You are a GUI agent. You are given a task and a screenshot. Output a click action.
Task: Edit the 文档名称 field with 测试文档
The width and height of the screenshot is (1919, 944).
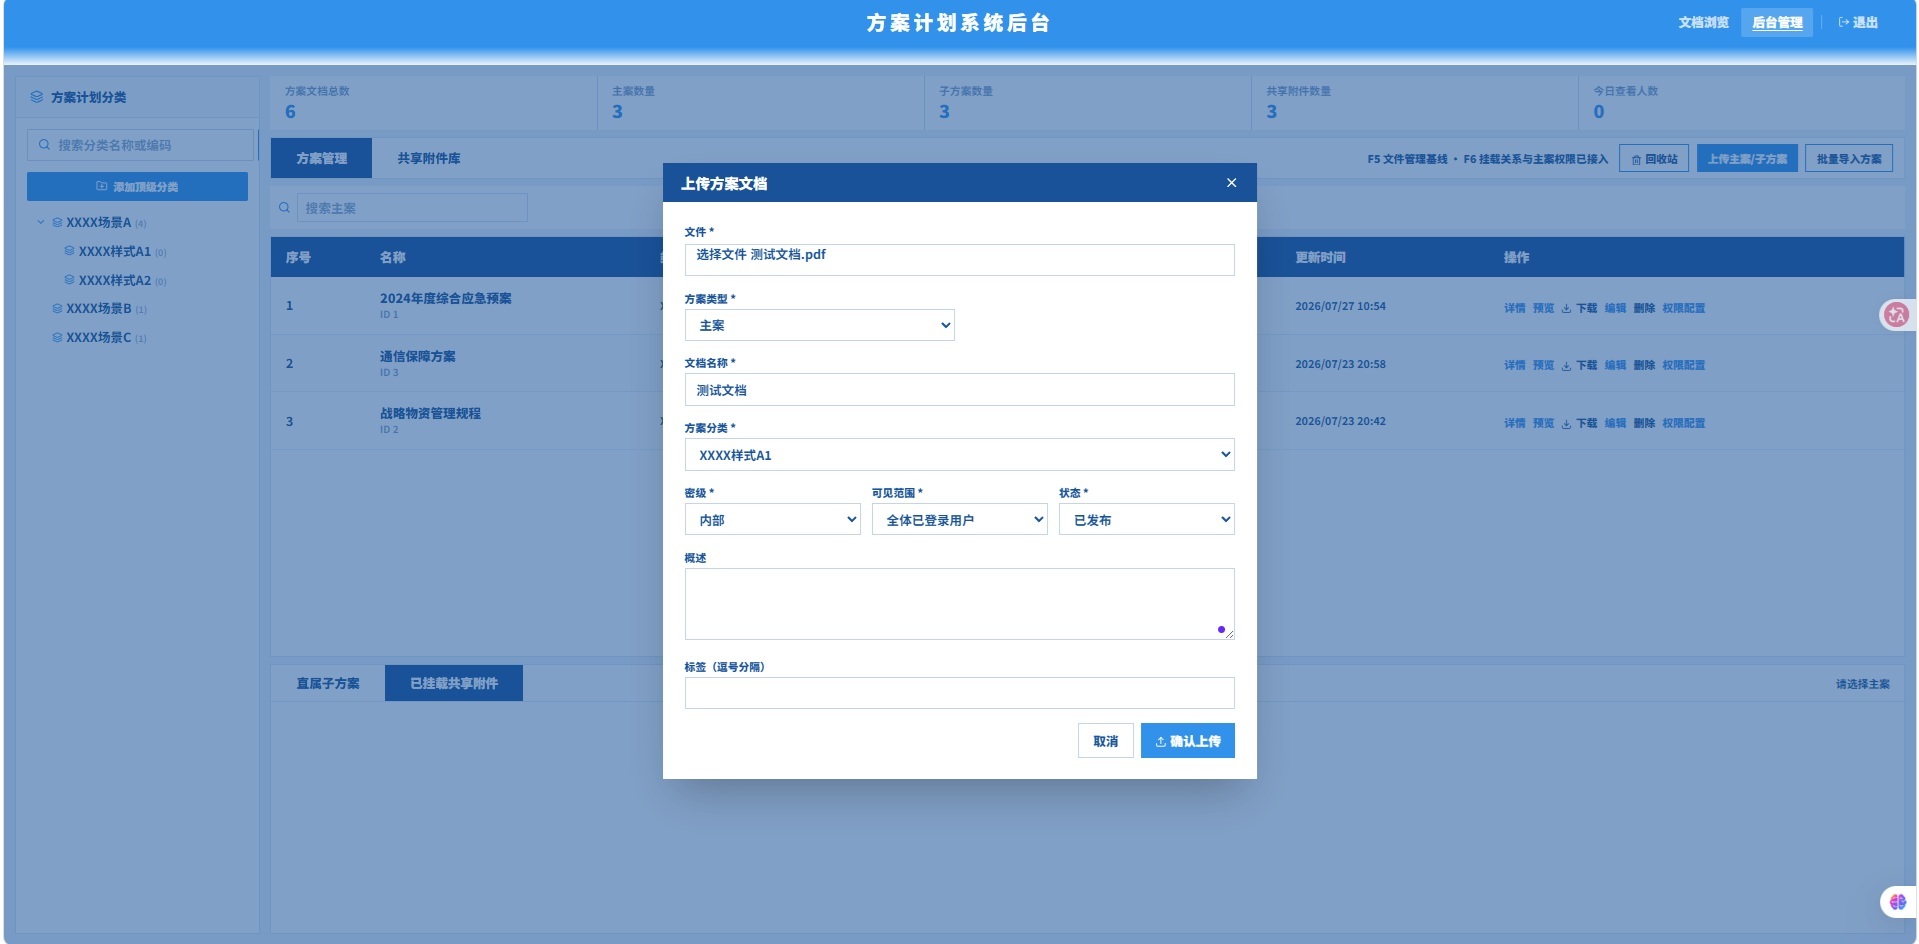[959, 390]
